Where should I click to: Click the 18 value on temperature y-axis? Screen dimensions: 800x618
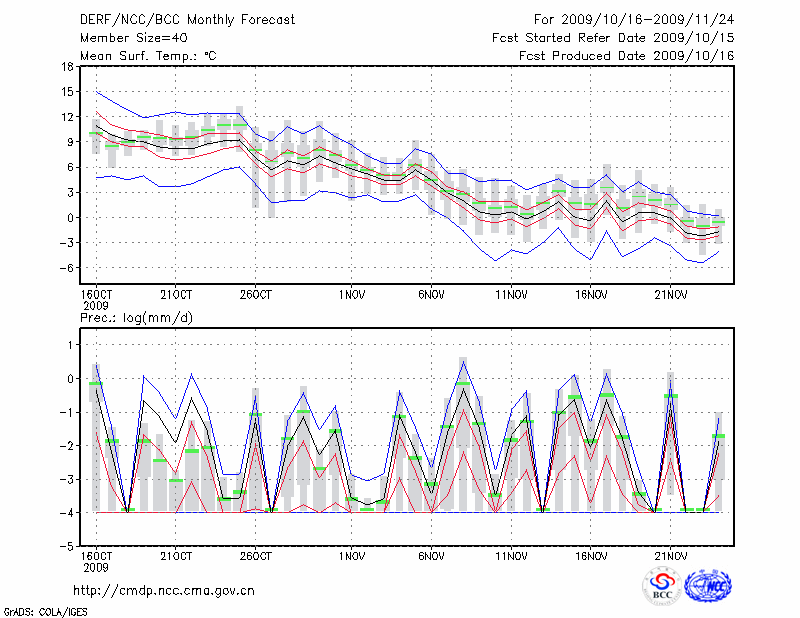pyautogui.click(x=67, y=67)
